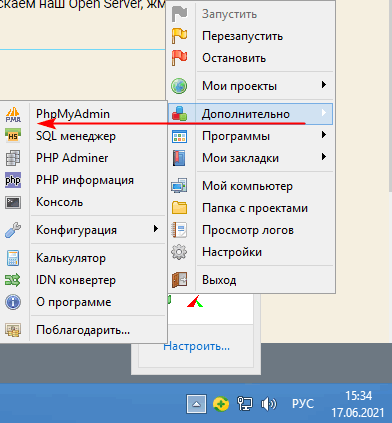Select Остановить menu item
Image resolution: width=392 pixels, height=423 pixels.
(250, 58)
